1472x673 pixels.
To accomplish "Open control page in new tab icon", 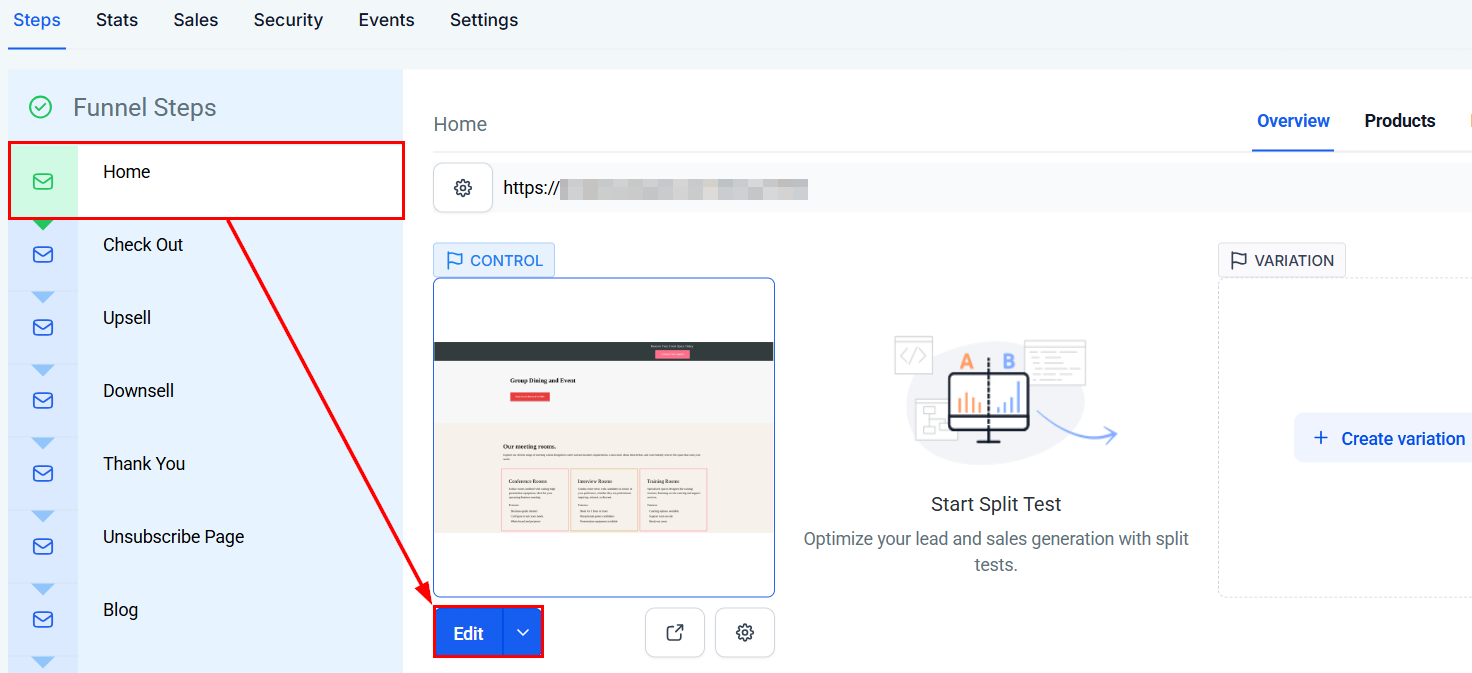I will pyautogui.click(x=675, y=632).
